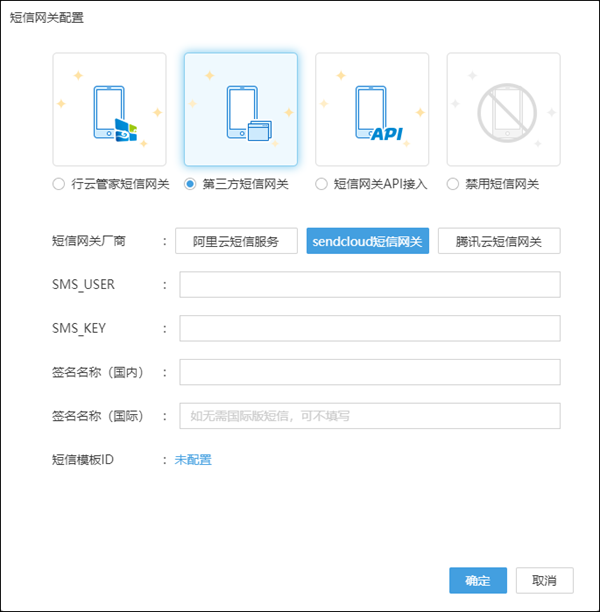This screenshot has width=600, height=612.
Task: Enable the 短信网关API接入 radio option
Action: pos(321,184)
